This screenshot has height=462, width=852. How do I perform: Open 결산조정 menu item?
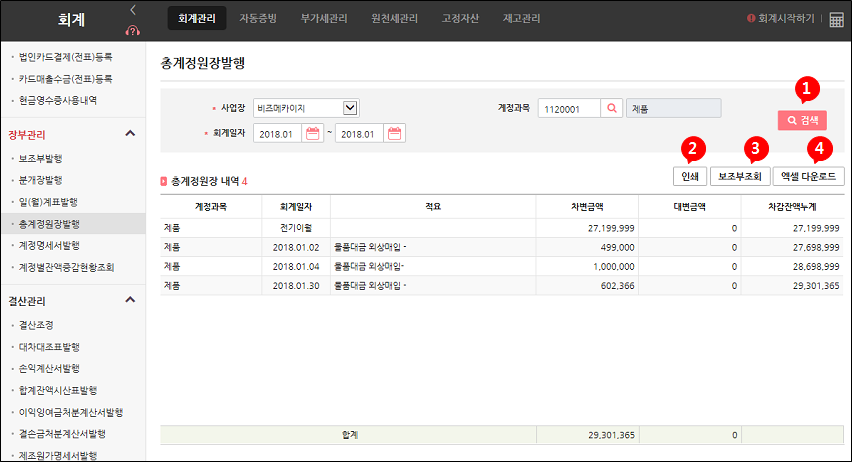(36, 325)
